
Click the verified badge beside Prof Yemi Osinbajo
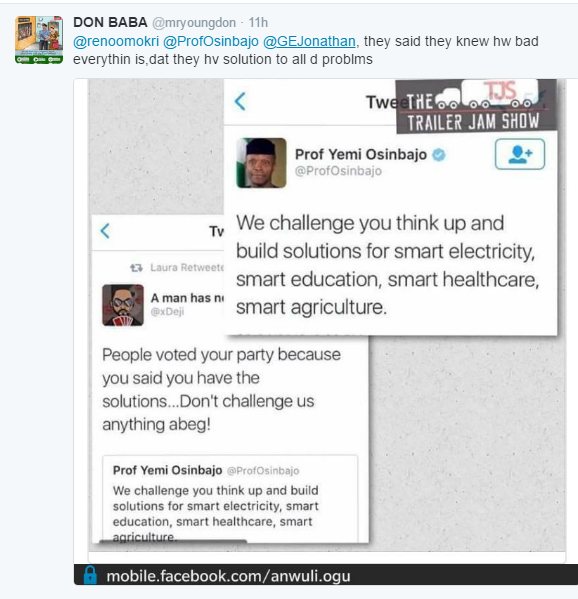(439, 155)
